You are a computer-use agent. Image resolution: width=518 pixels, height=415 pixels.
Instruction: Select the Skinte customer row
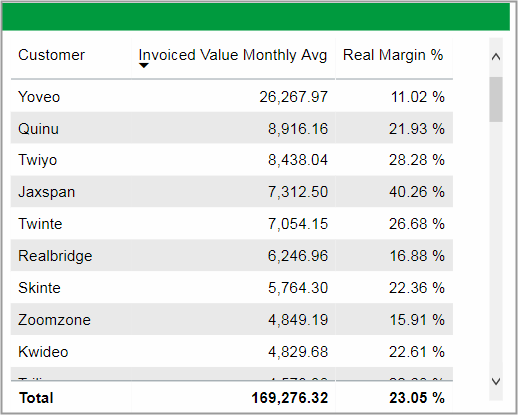[x=232, y=288]
